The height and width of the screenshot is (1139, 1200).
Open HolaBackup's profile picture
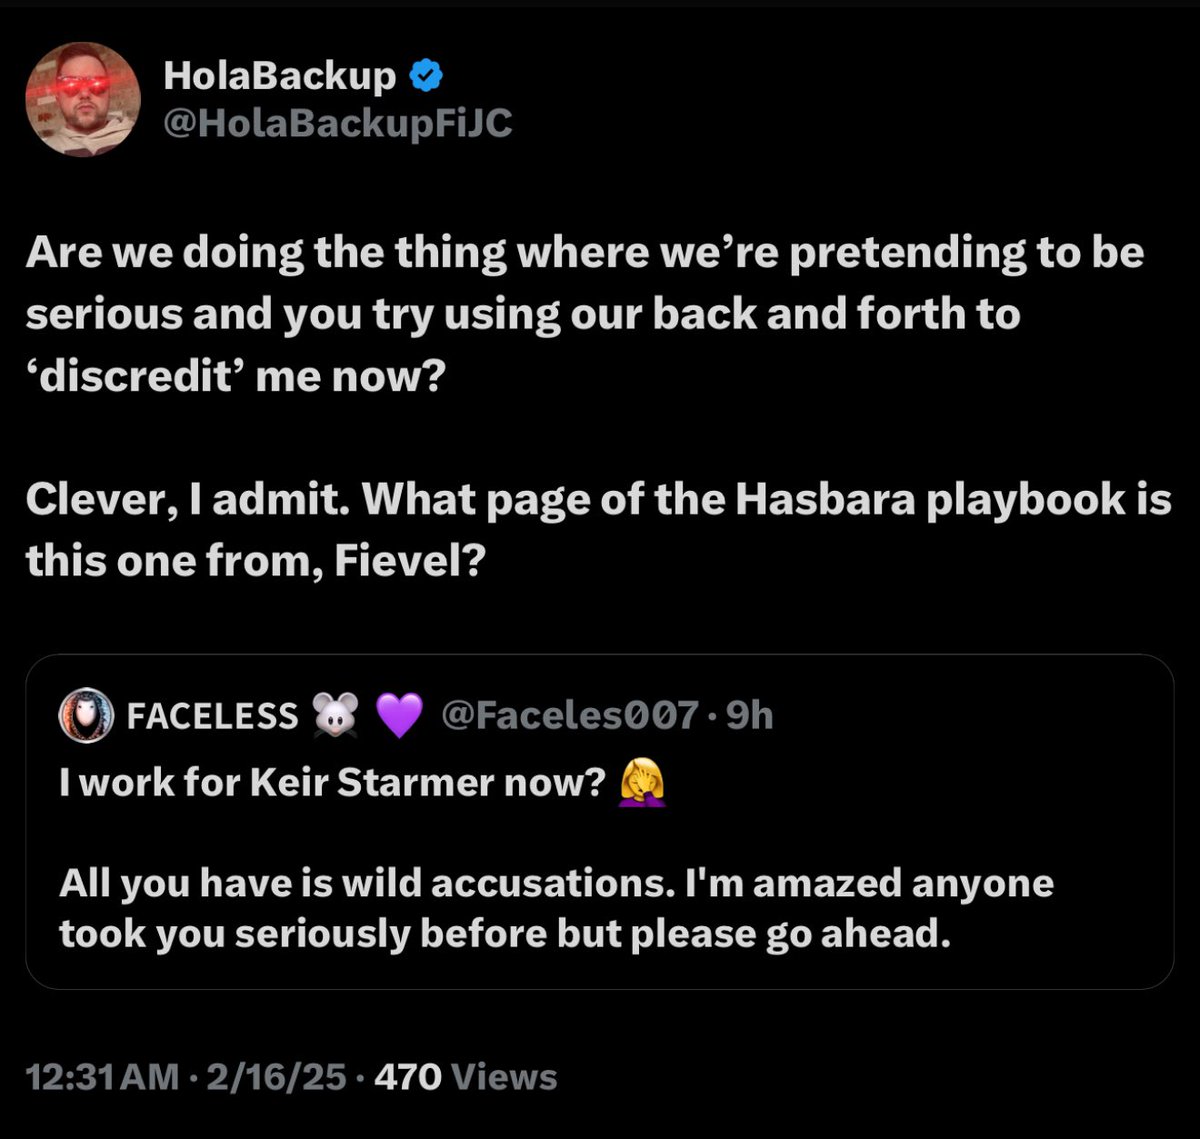83,99
